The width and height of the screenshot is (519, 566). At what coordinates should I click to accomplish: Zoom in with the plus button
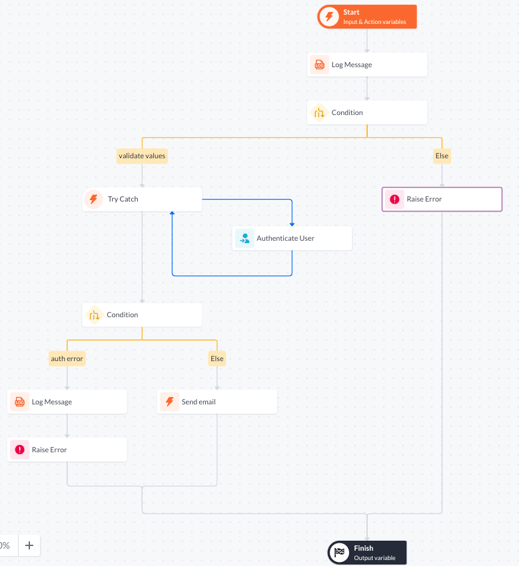pyautogui.click(x=29, y=545)
